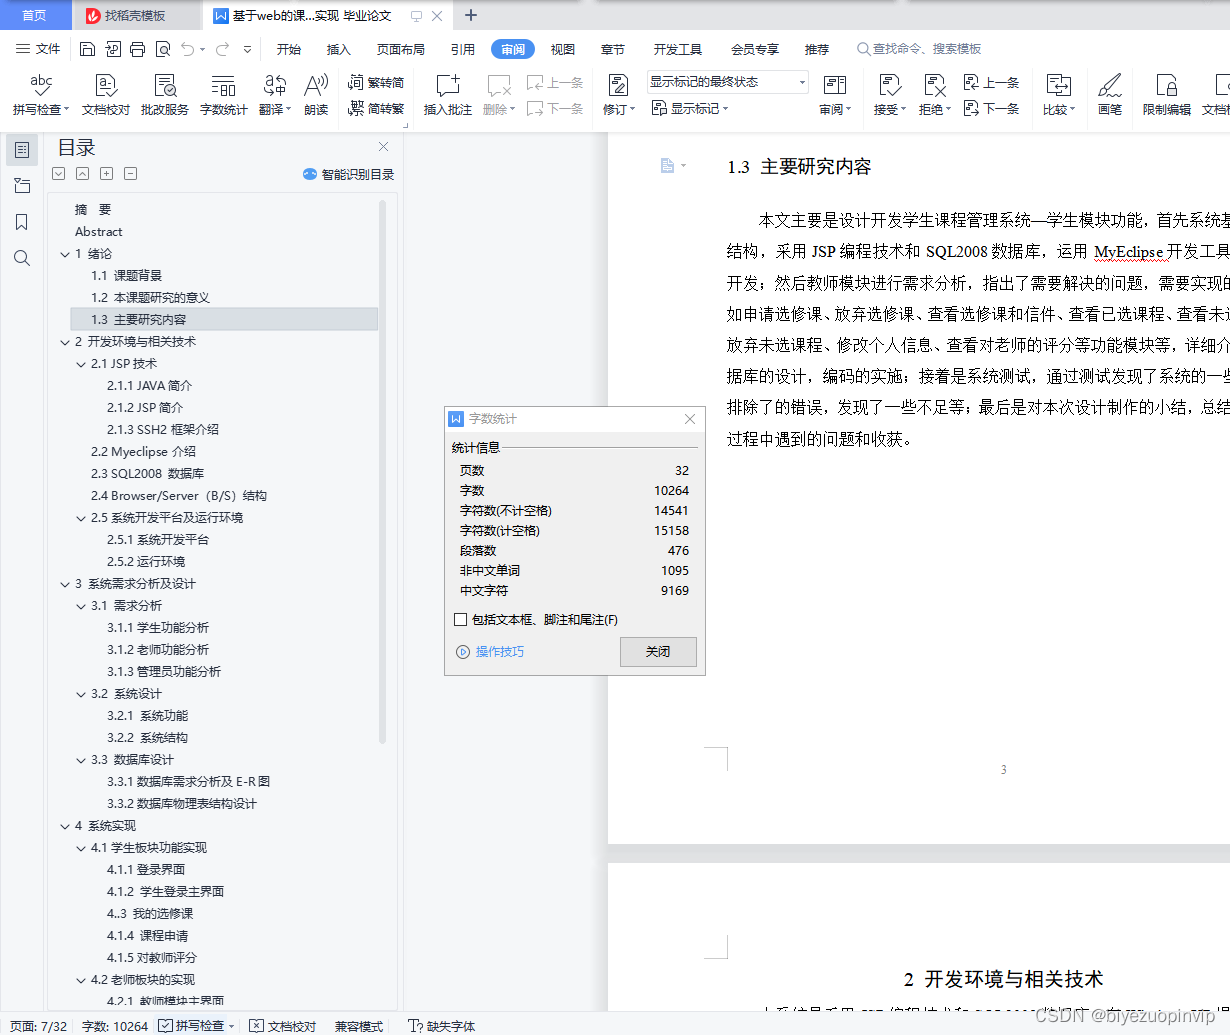The height and width of the screenshot is (1035, 1230).
Task: Check the select-all checkbox in 目录 panel
Action: coord(58,173)
